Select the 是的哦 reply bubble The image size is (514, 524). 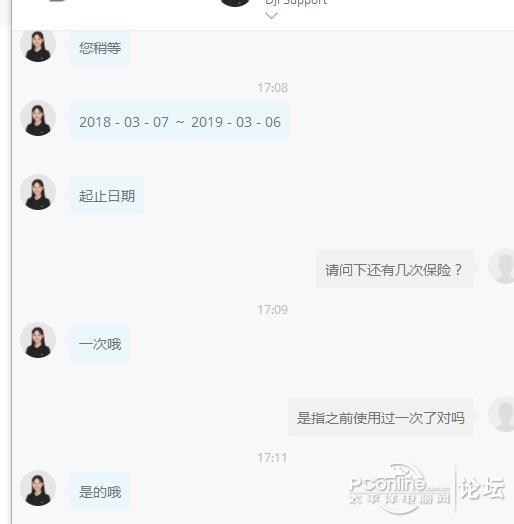coord(100,492)
